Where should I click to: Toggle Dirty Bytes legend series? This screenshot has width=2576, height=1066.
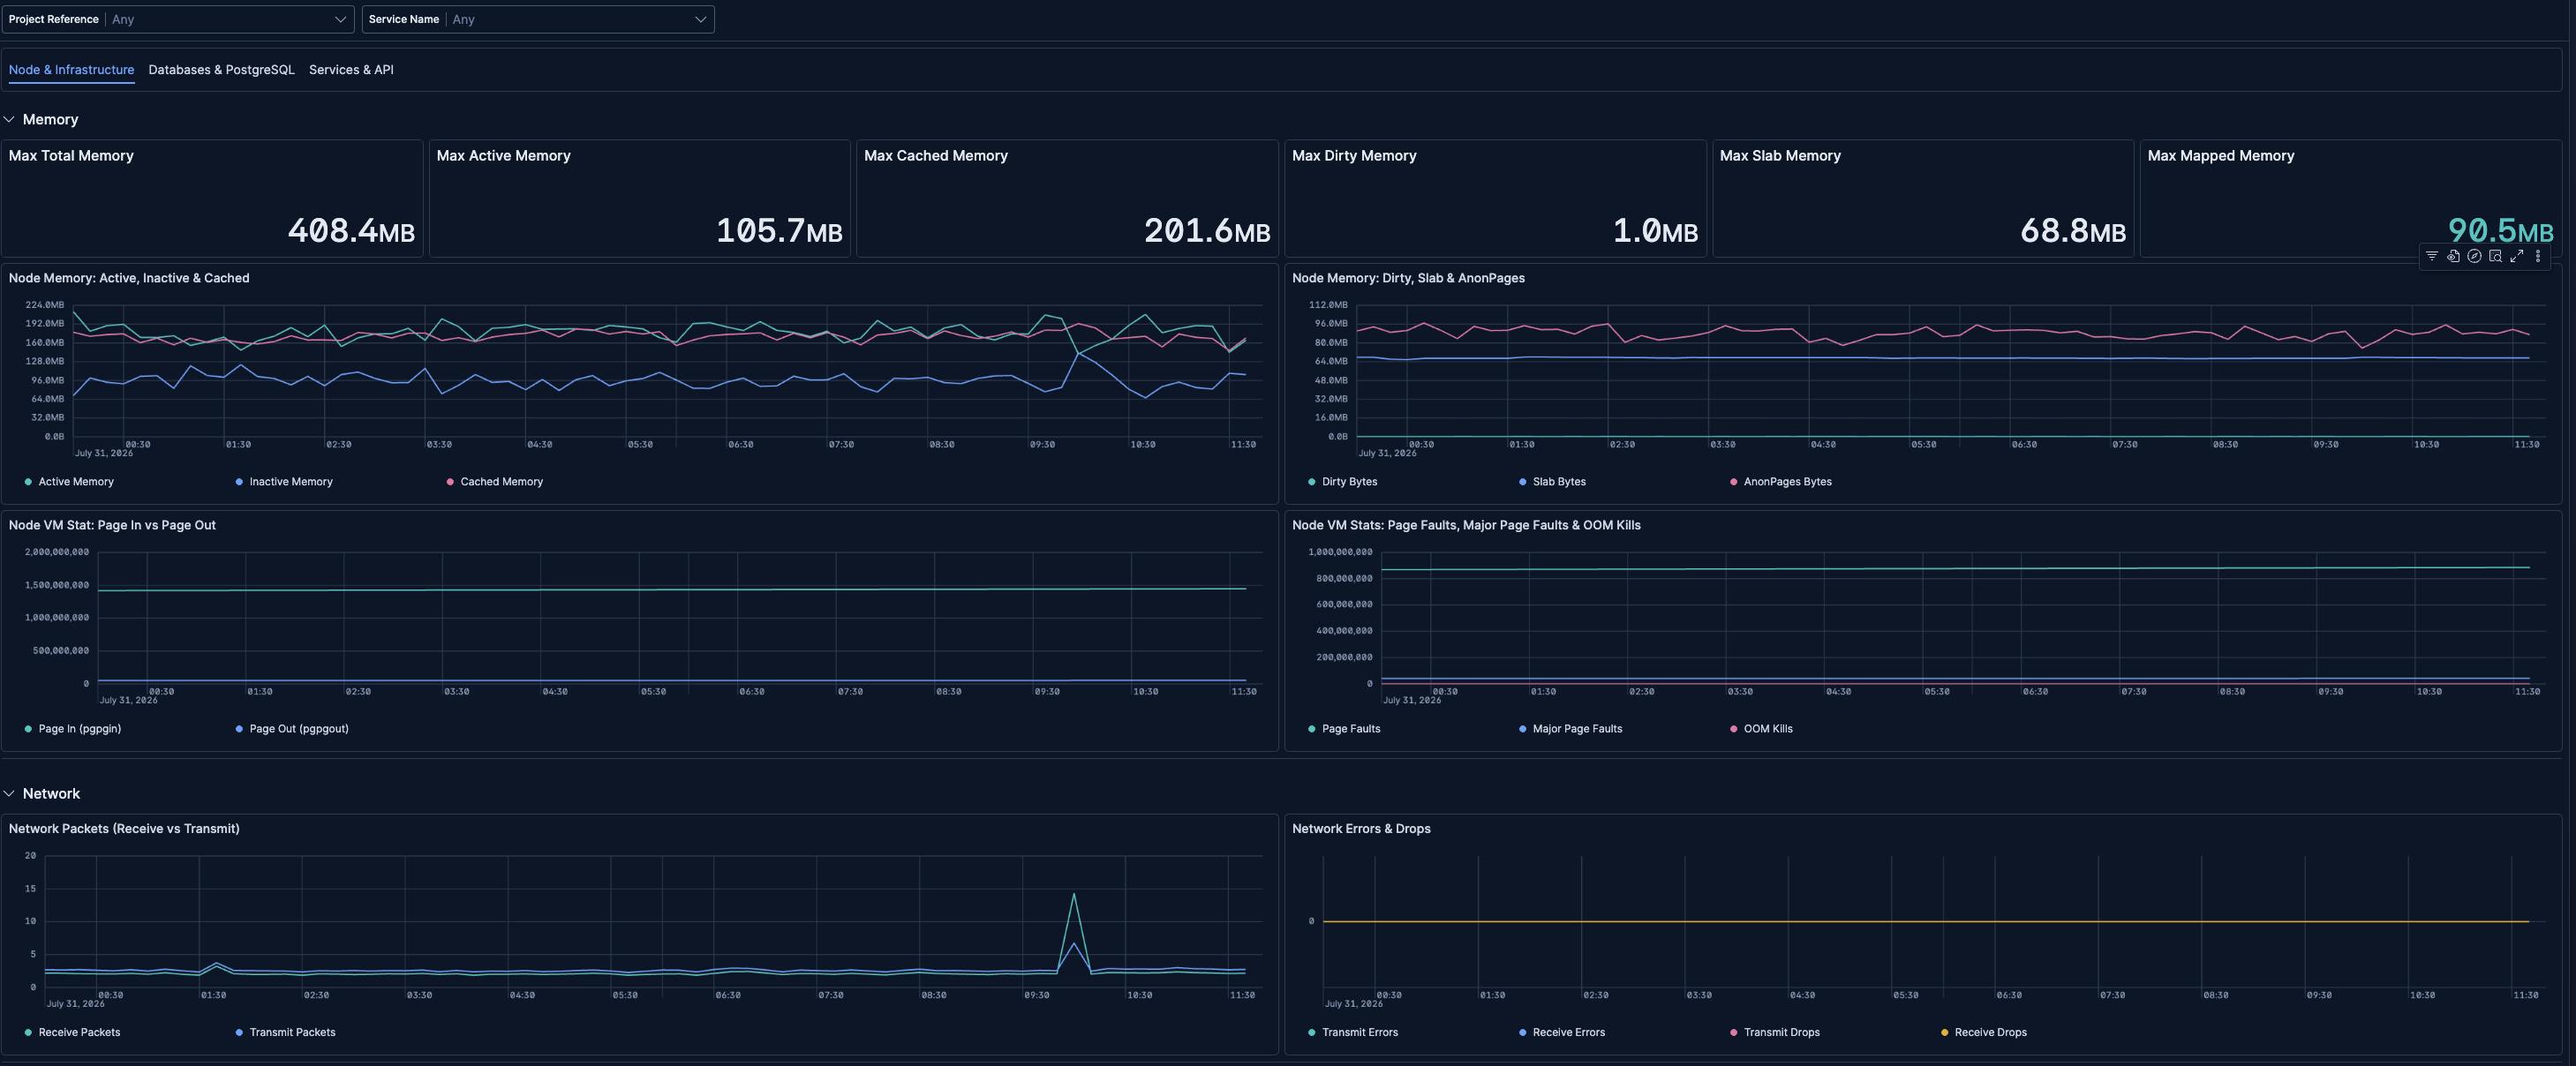point(1343,482)
